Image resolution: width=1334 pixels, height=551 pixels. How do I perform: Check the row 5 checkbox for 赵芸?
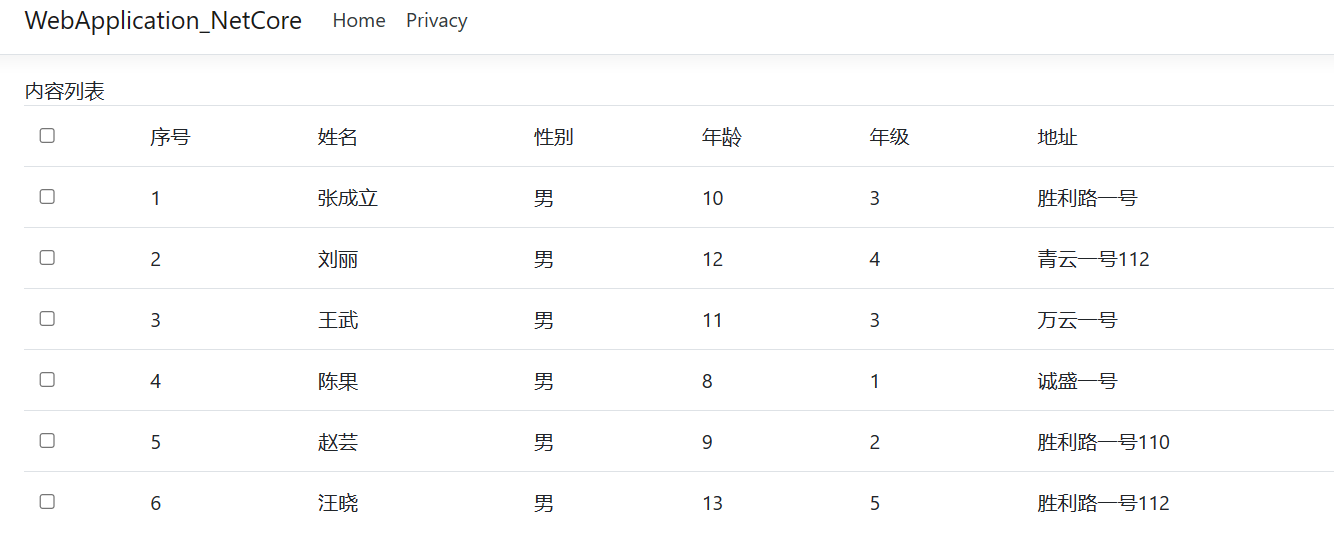(x=47, y=441)
